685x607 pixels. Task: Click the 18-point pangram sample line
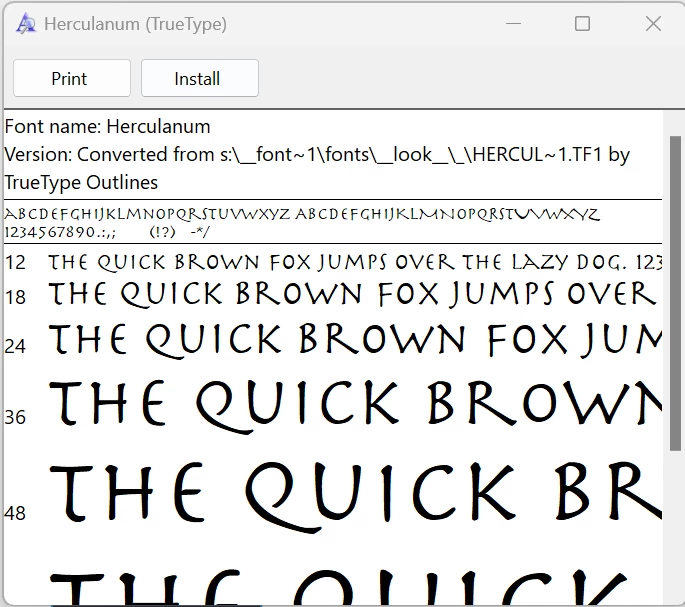[x=353, y=294]
